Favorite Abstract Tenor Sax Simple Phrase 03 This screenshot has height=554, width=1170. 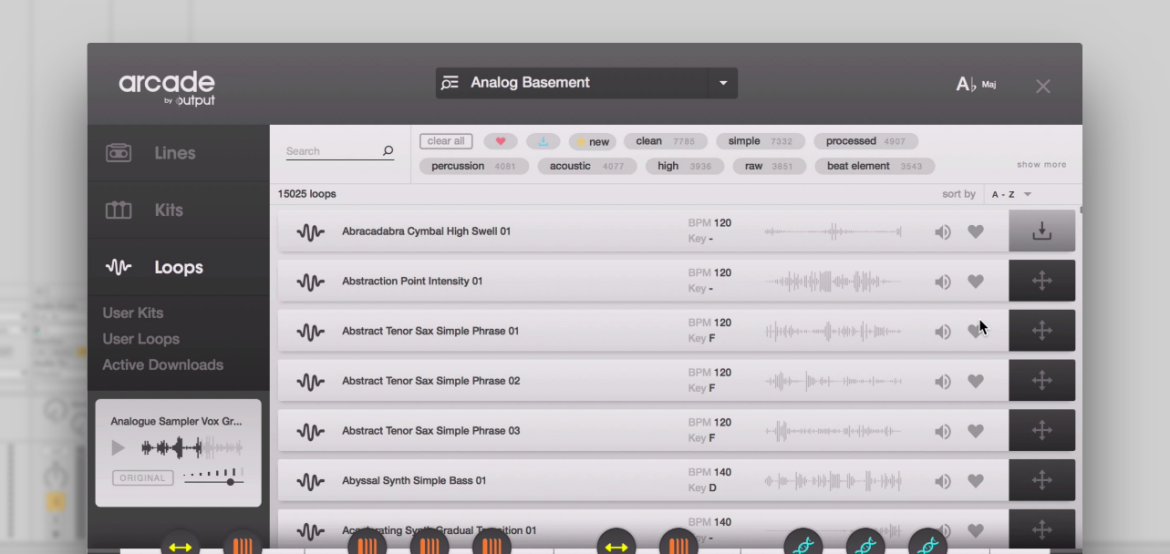(x=975, y=431)
